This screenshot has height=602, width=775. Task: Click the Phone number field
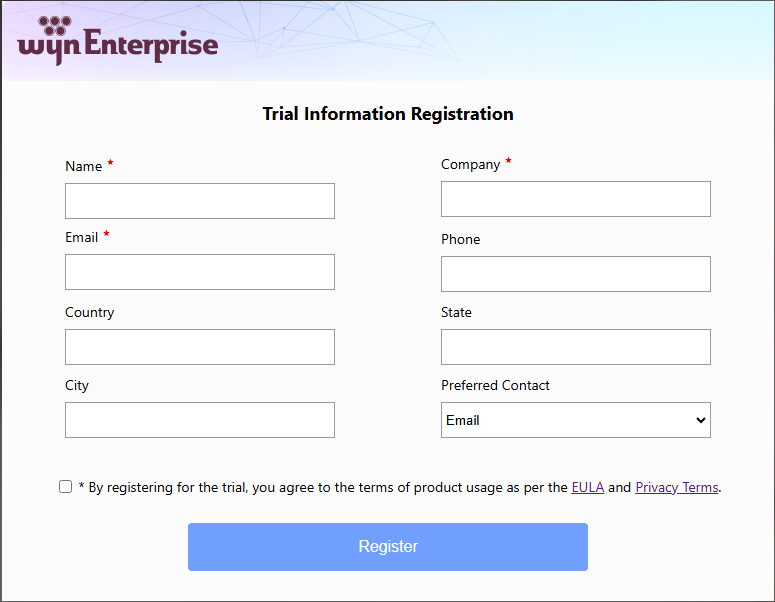click(x=576, y=274)
